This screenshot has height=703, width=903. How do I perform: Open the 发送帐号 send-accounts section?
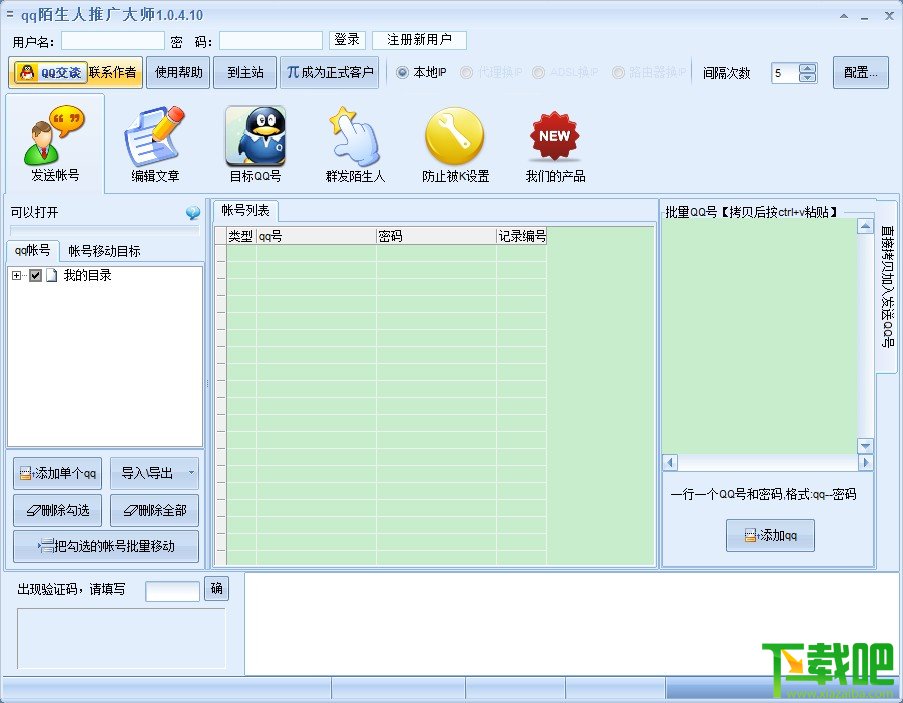pyautogui.click(x=55, y=143)
